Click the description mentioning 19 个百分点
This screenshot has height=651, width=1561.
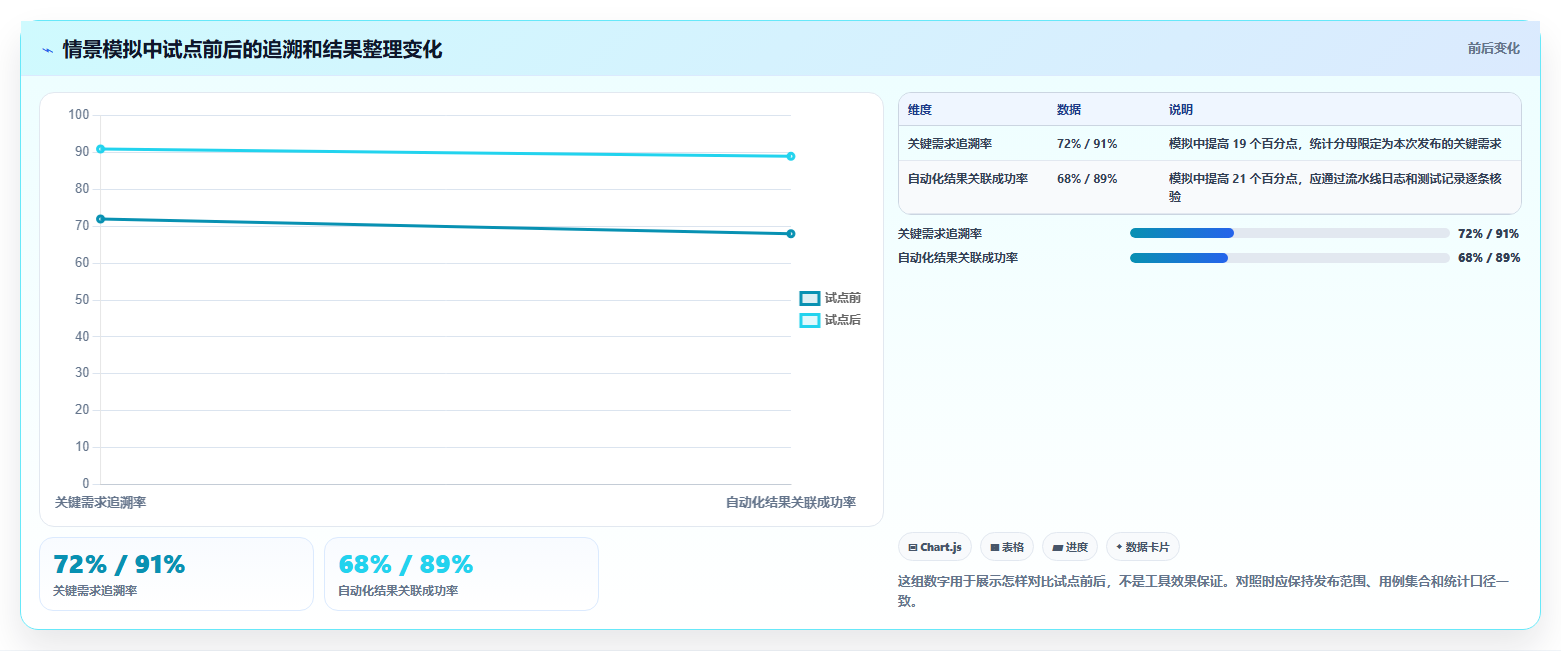[x=1335, y=143]
